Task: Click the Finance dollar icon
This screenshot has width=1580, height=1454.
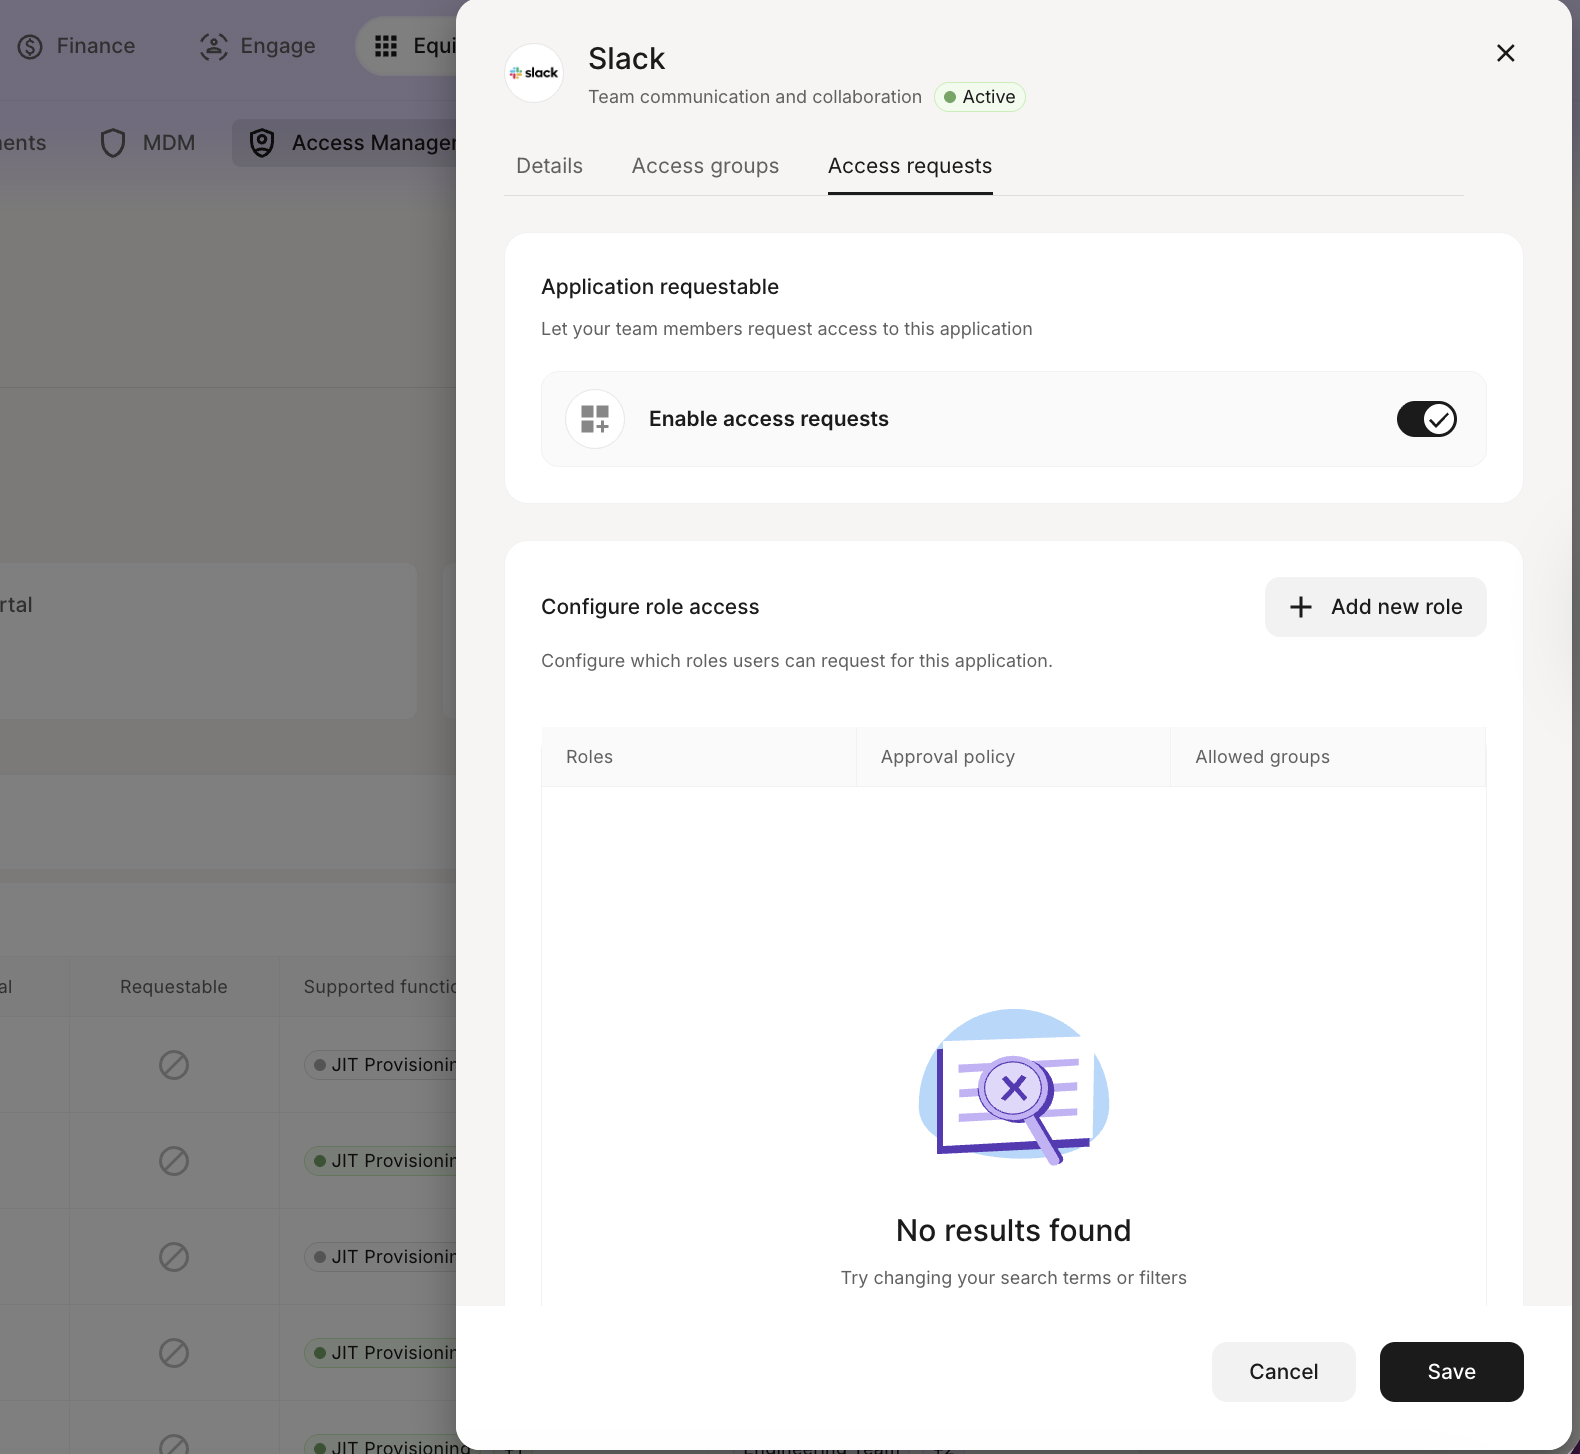Action: click(x=30, y=47)
